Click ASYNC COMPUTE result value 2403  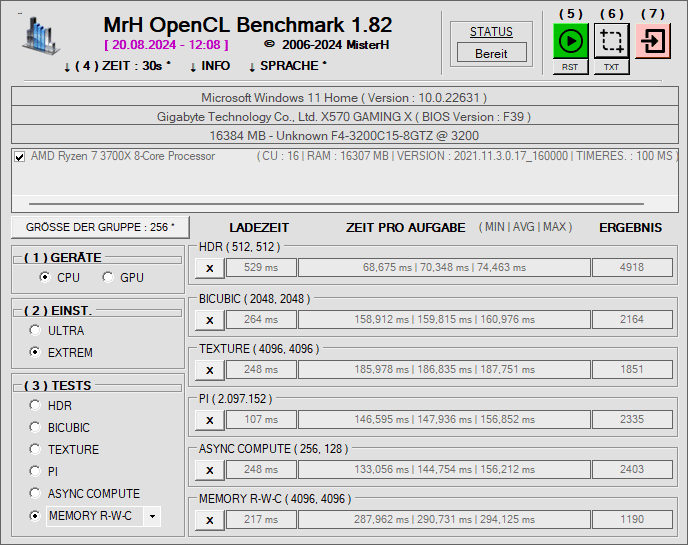[x=632, y=470]
